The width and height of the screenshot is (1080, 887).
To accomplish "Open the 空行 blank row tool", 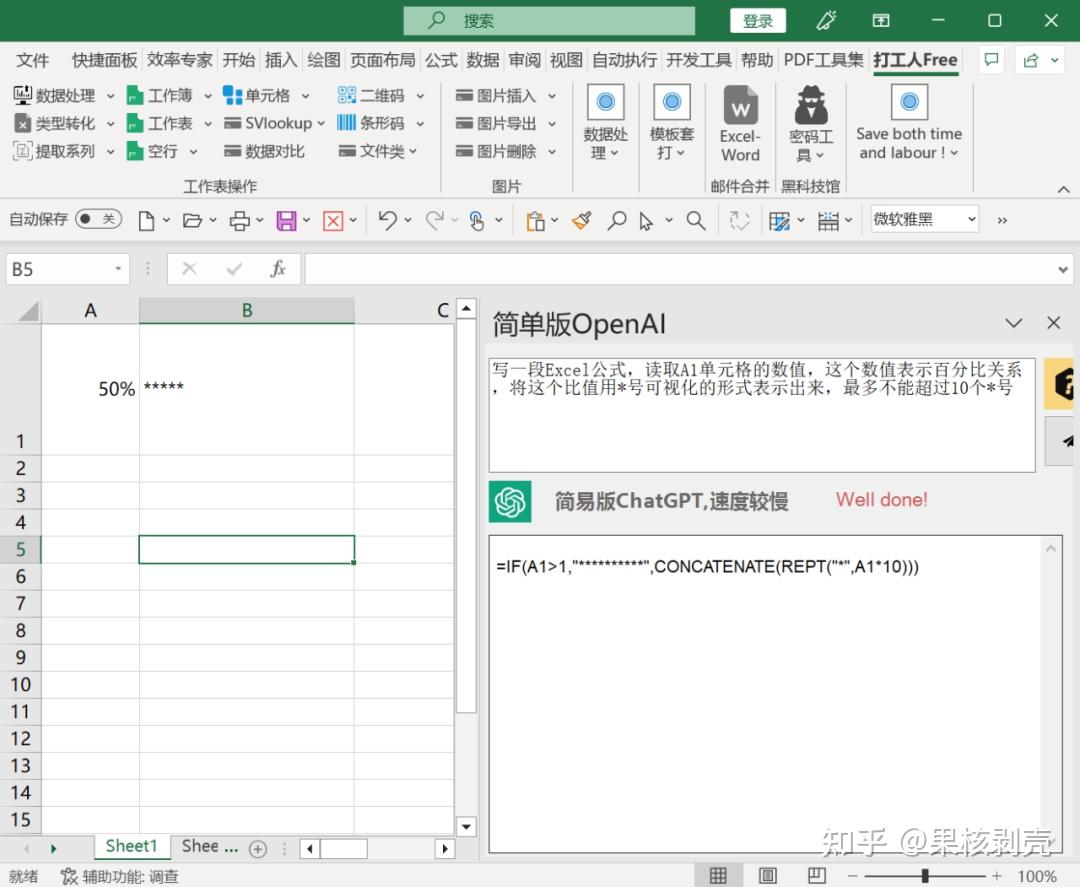I will [x=162, y=151].
